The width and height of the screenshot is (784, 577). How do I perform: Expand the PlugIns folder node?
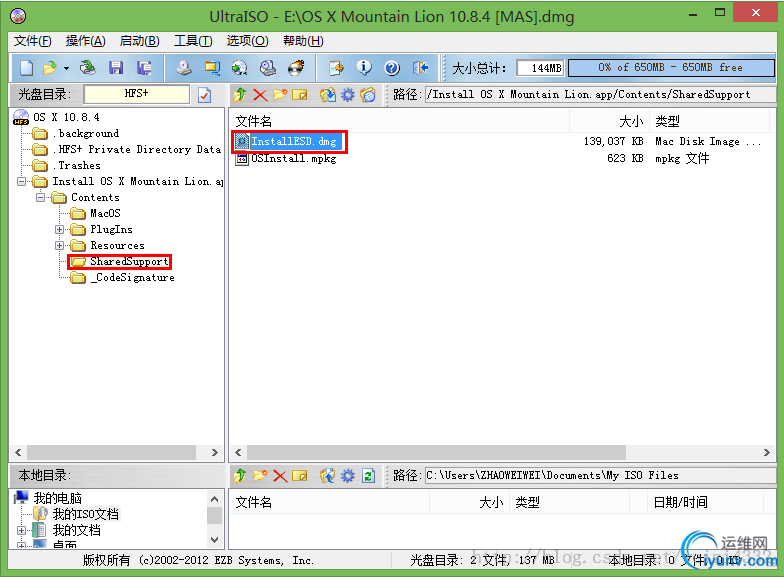point(60,230)
